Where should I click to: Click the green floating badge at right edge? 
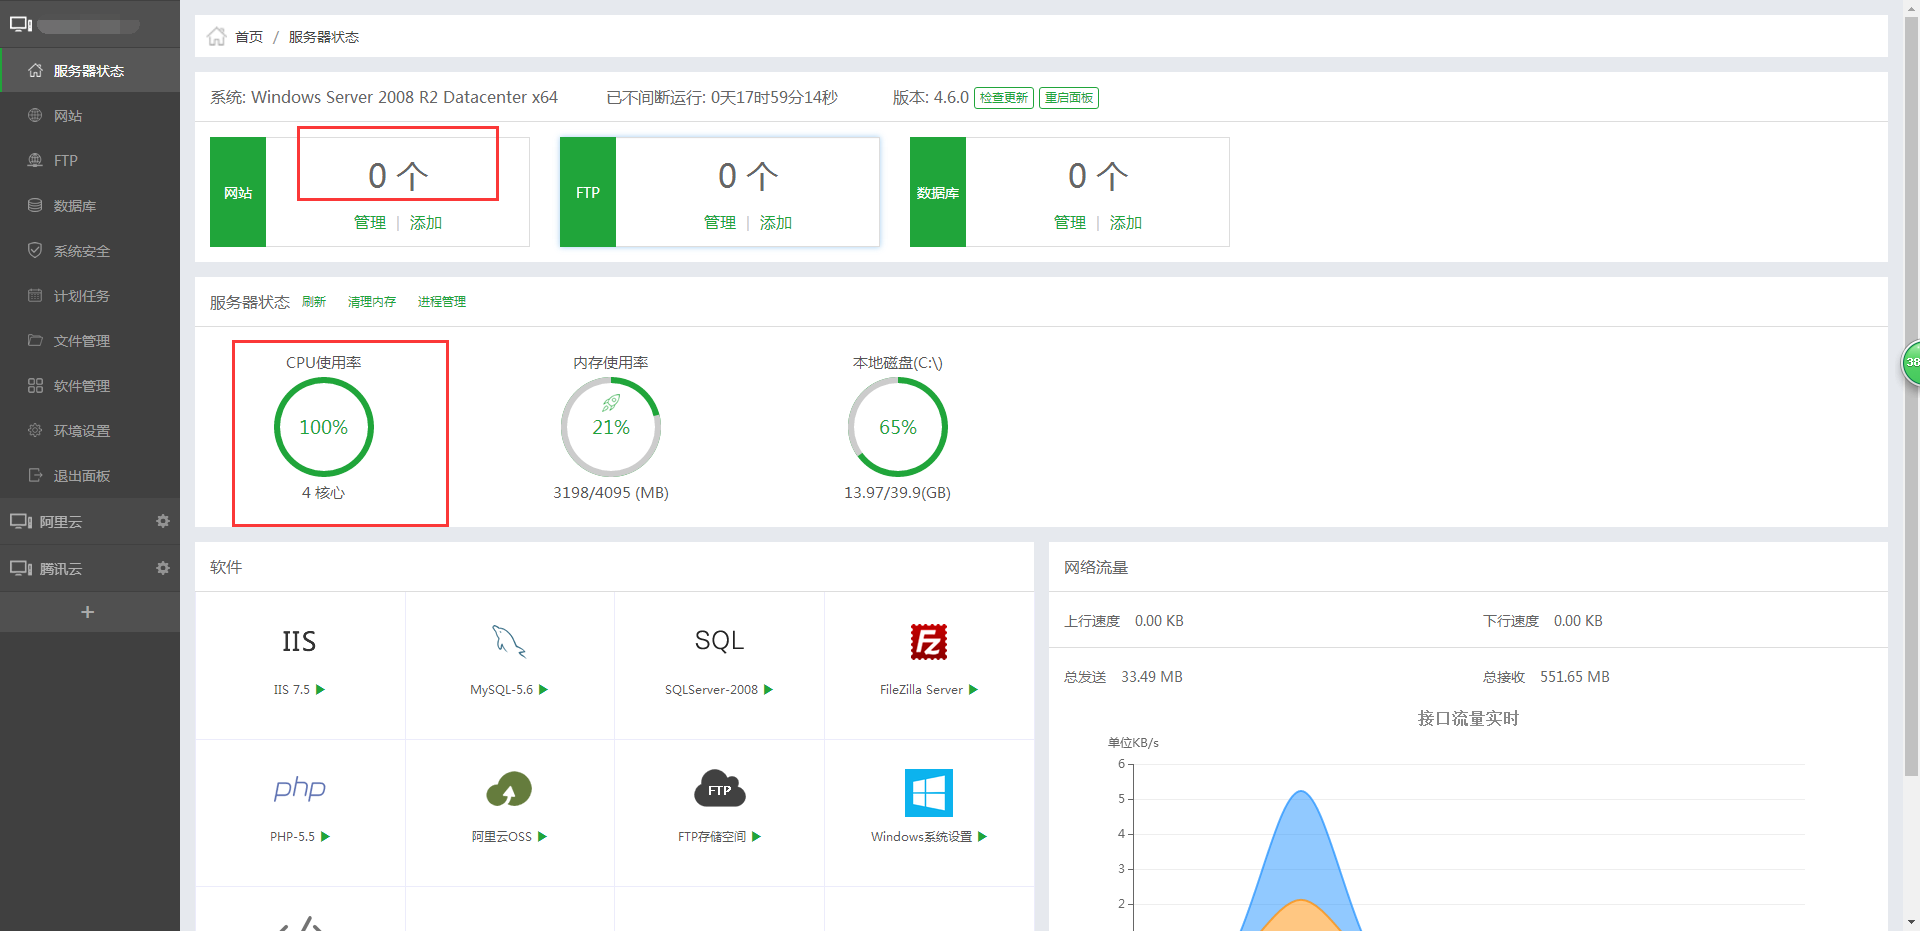1911,362
